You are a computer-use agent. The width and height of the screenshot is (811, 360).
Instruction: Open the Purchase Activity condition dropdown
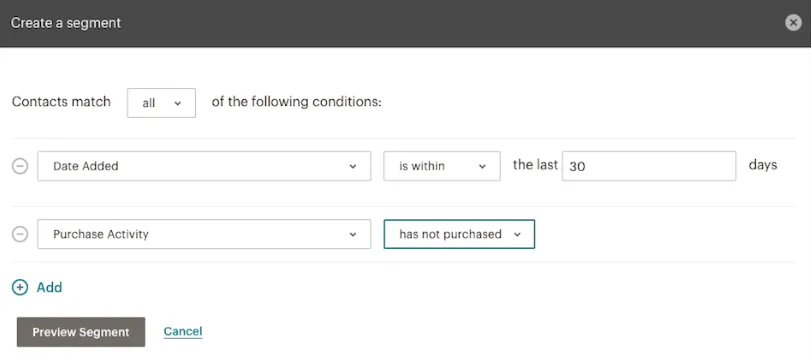[204, 234]
